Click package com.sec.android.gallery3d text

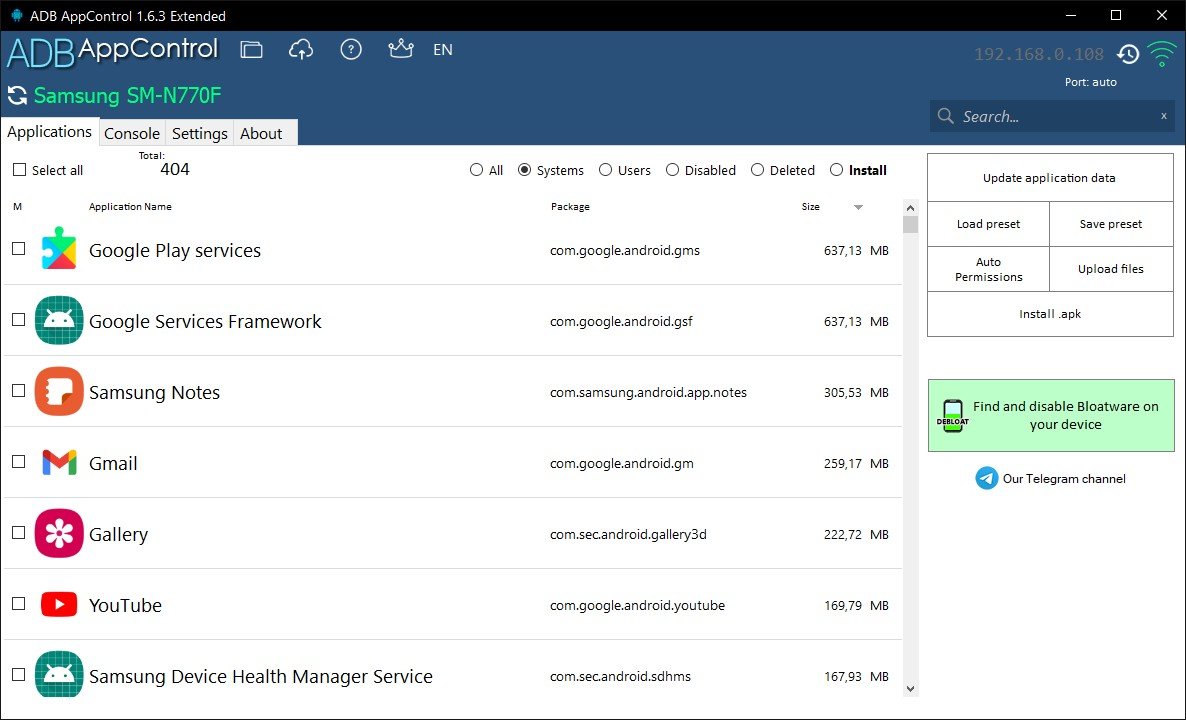[x=629, y=534]
